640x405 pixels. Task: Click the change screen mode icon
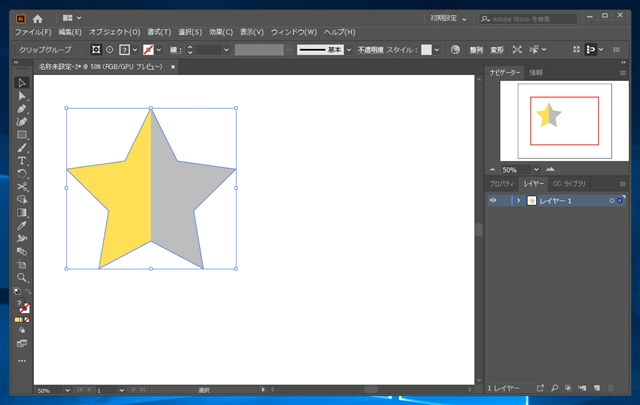click(22, 343)
